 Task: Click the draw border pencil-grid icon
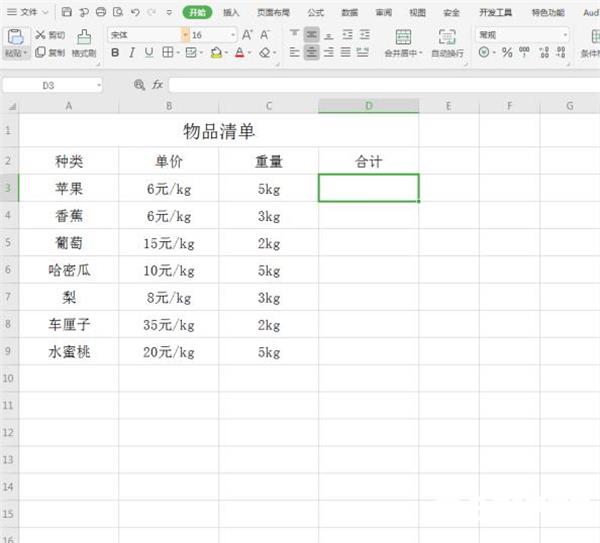click(x=191, y=52)
